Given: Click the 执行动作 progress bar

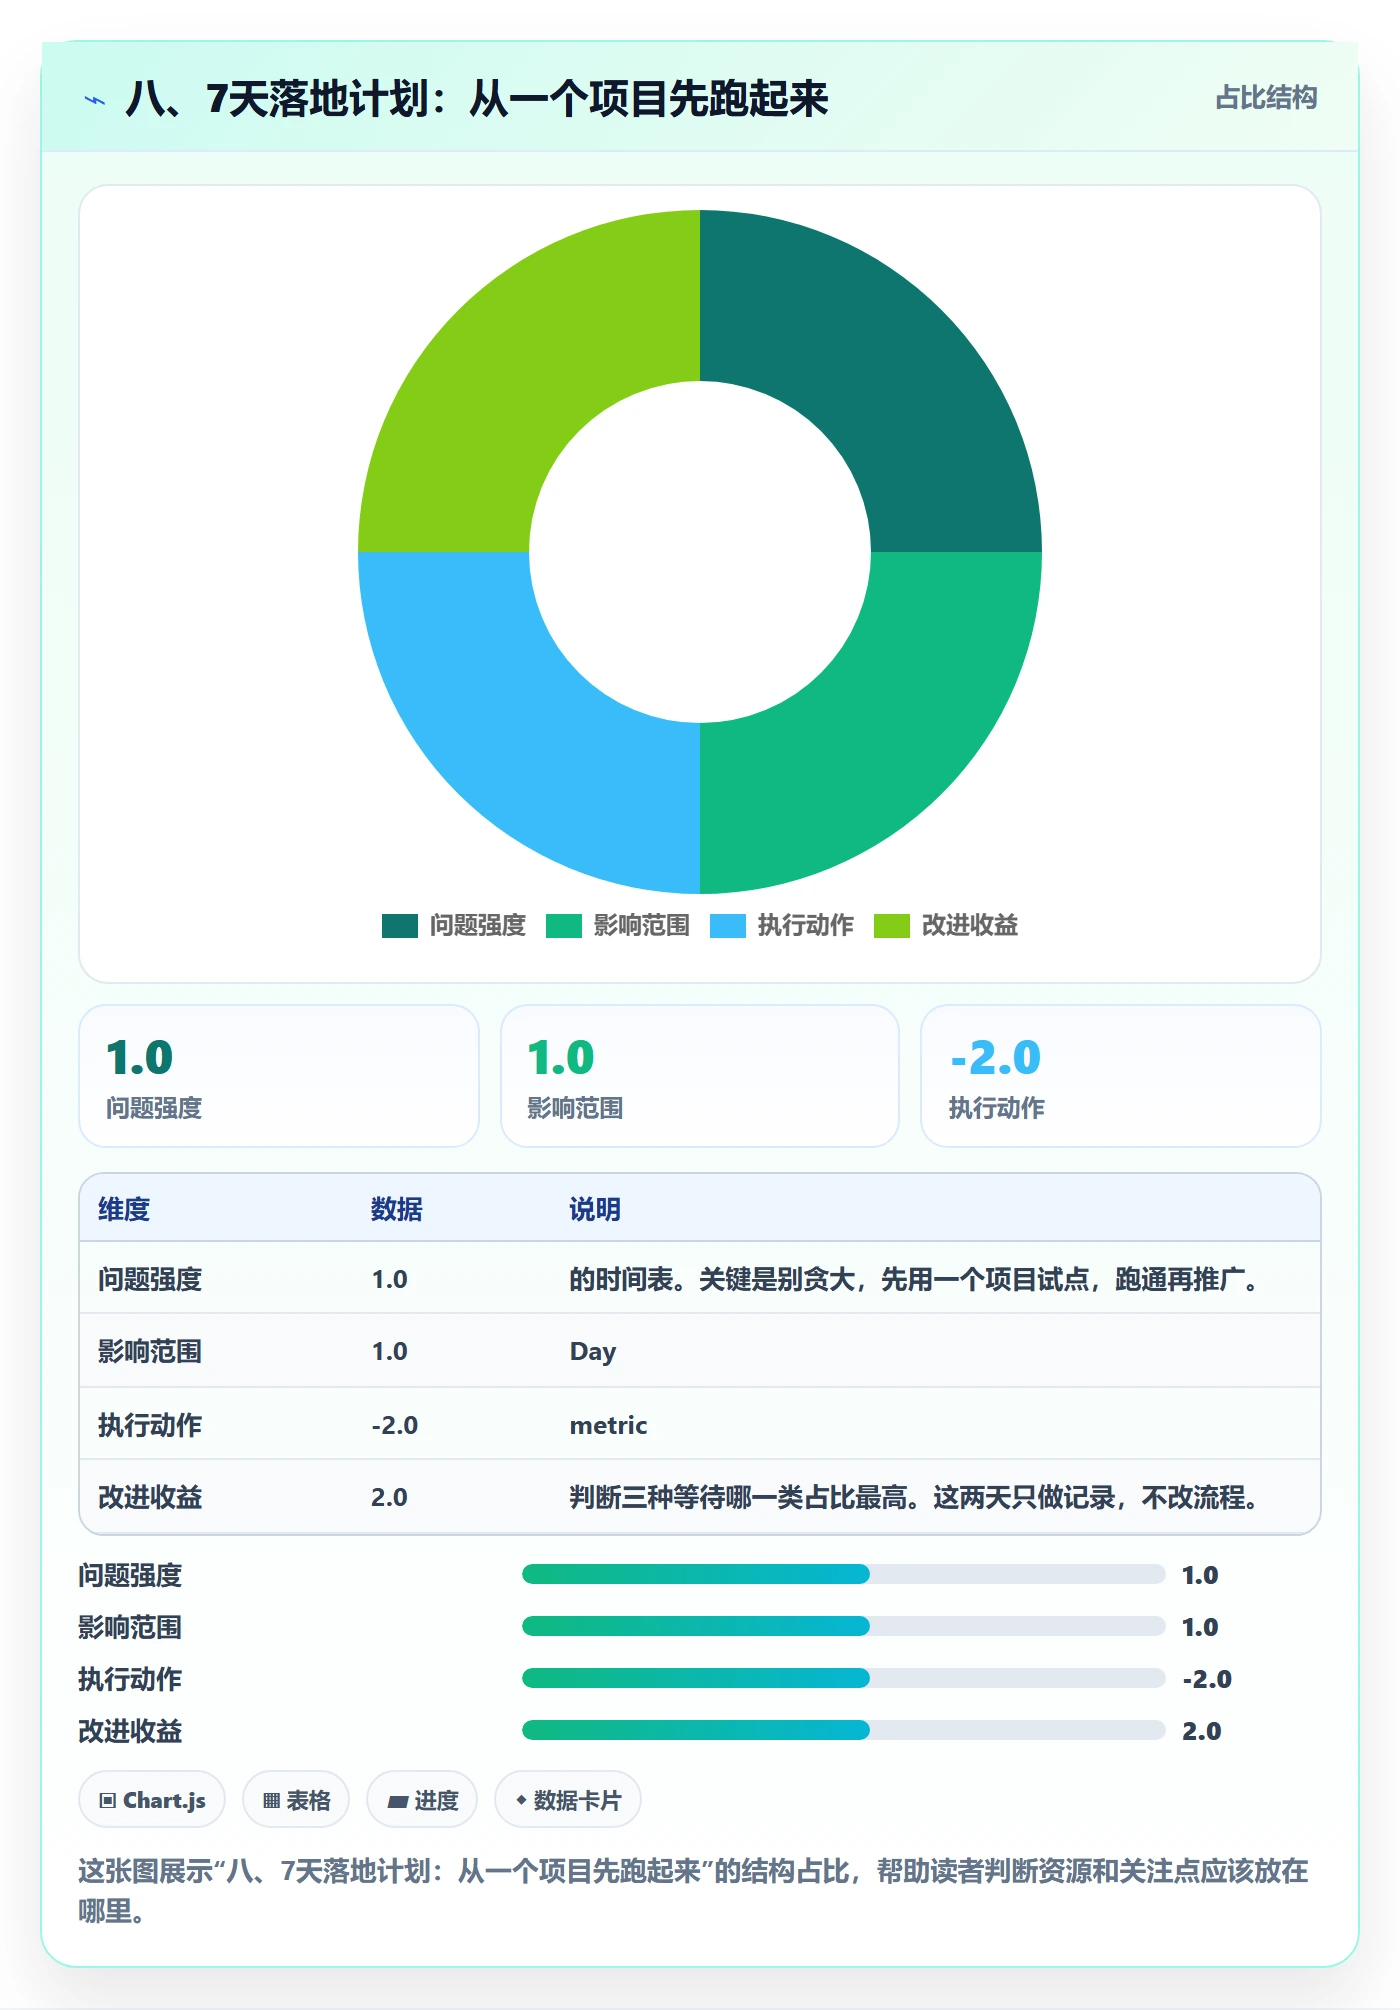Looking at the screenshot, I should pos(843,1678).
